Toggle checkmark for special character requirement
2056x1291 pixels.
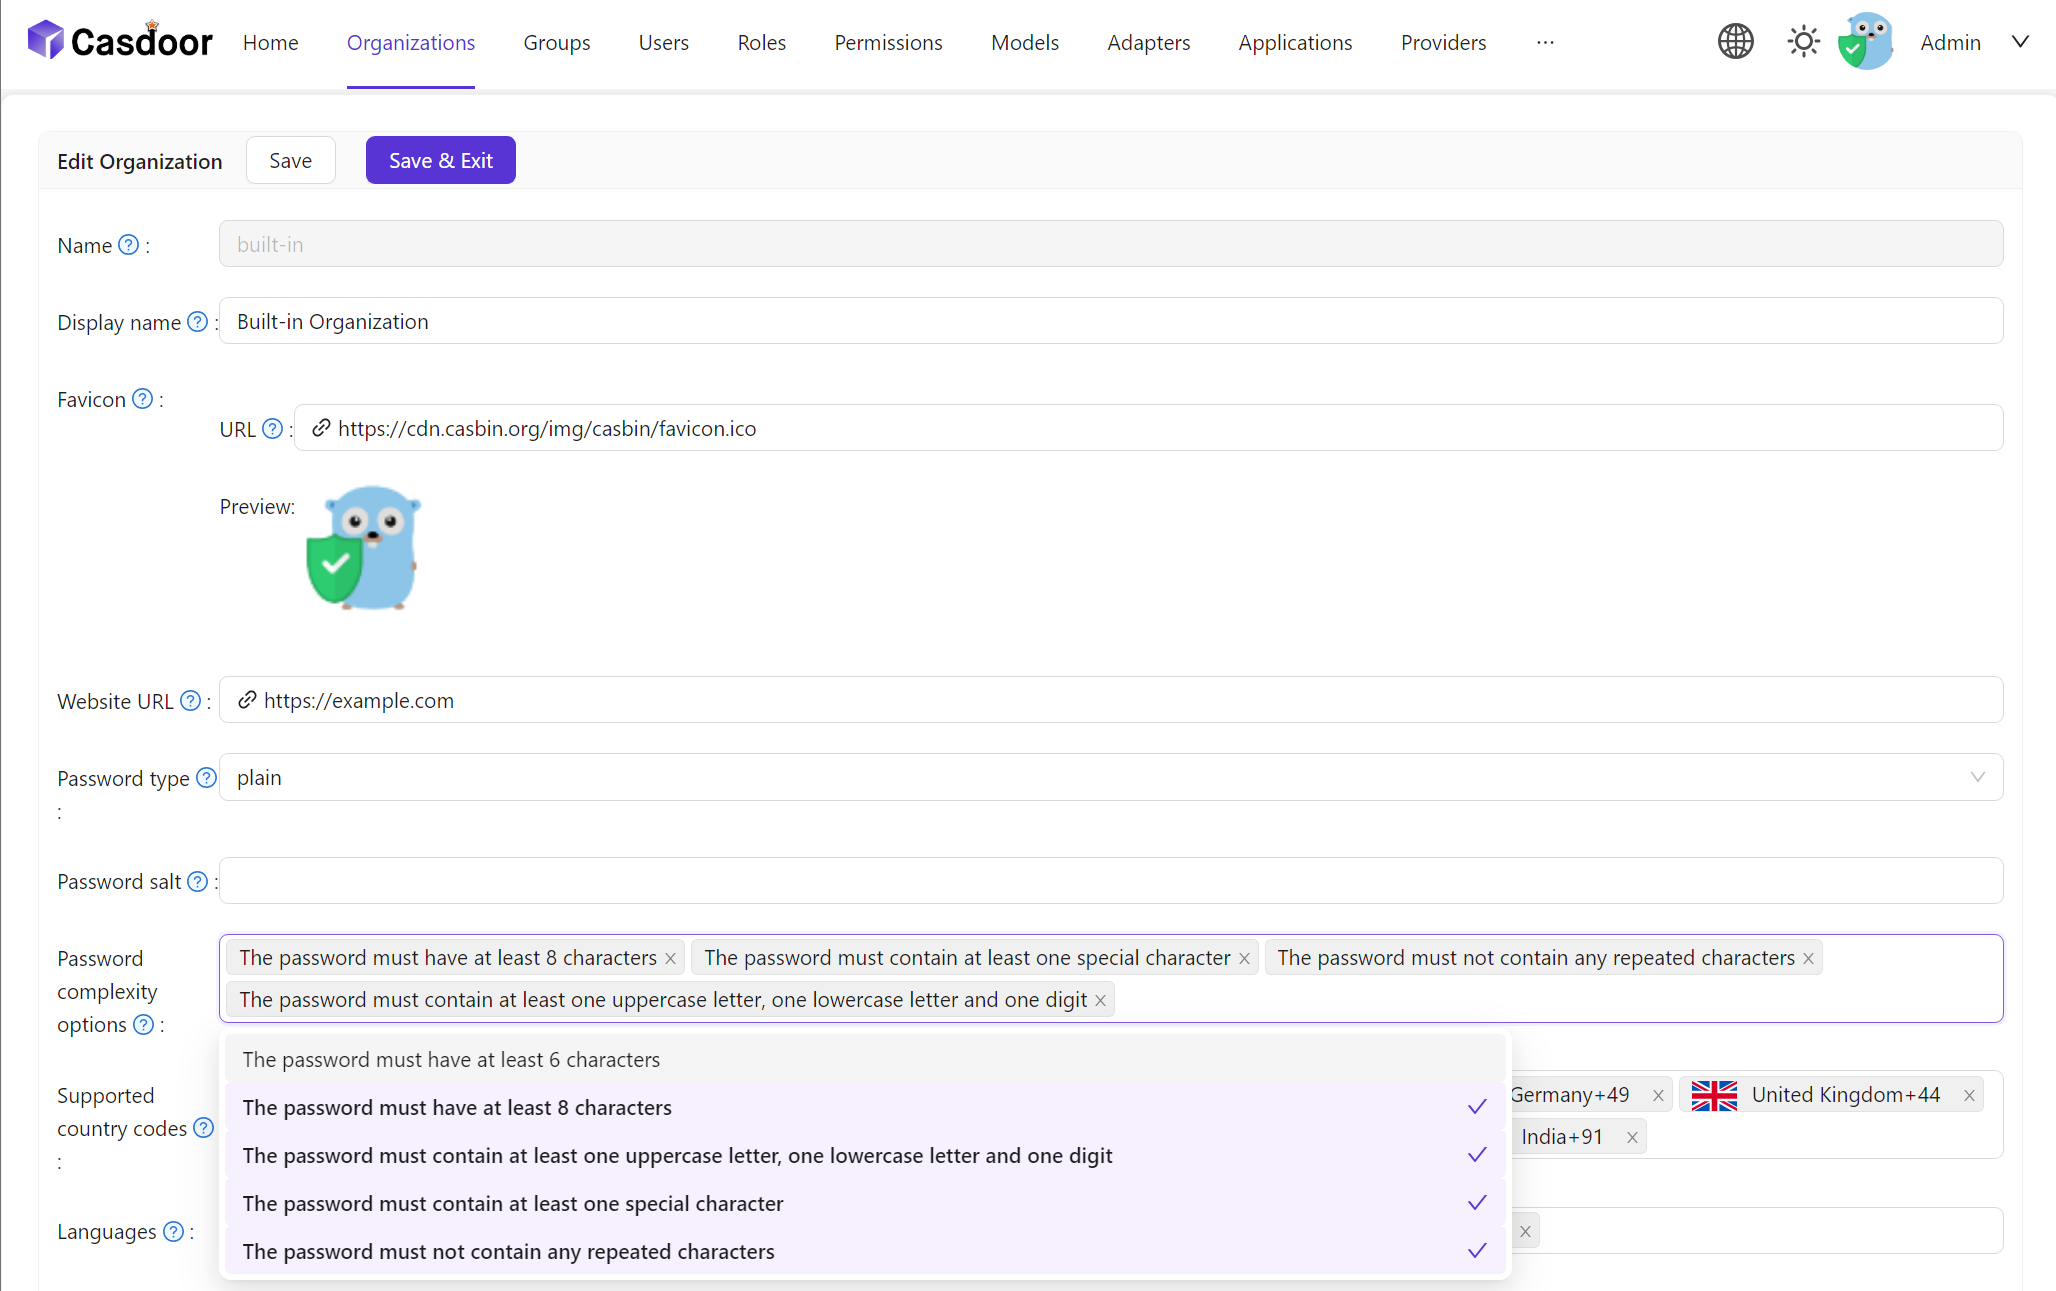(1475, 1202)
